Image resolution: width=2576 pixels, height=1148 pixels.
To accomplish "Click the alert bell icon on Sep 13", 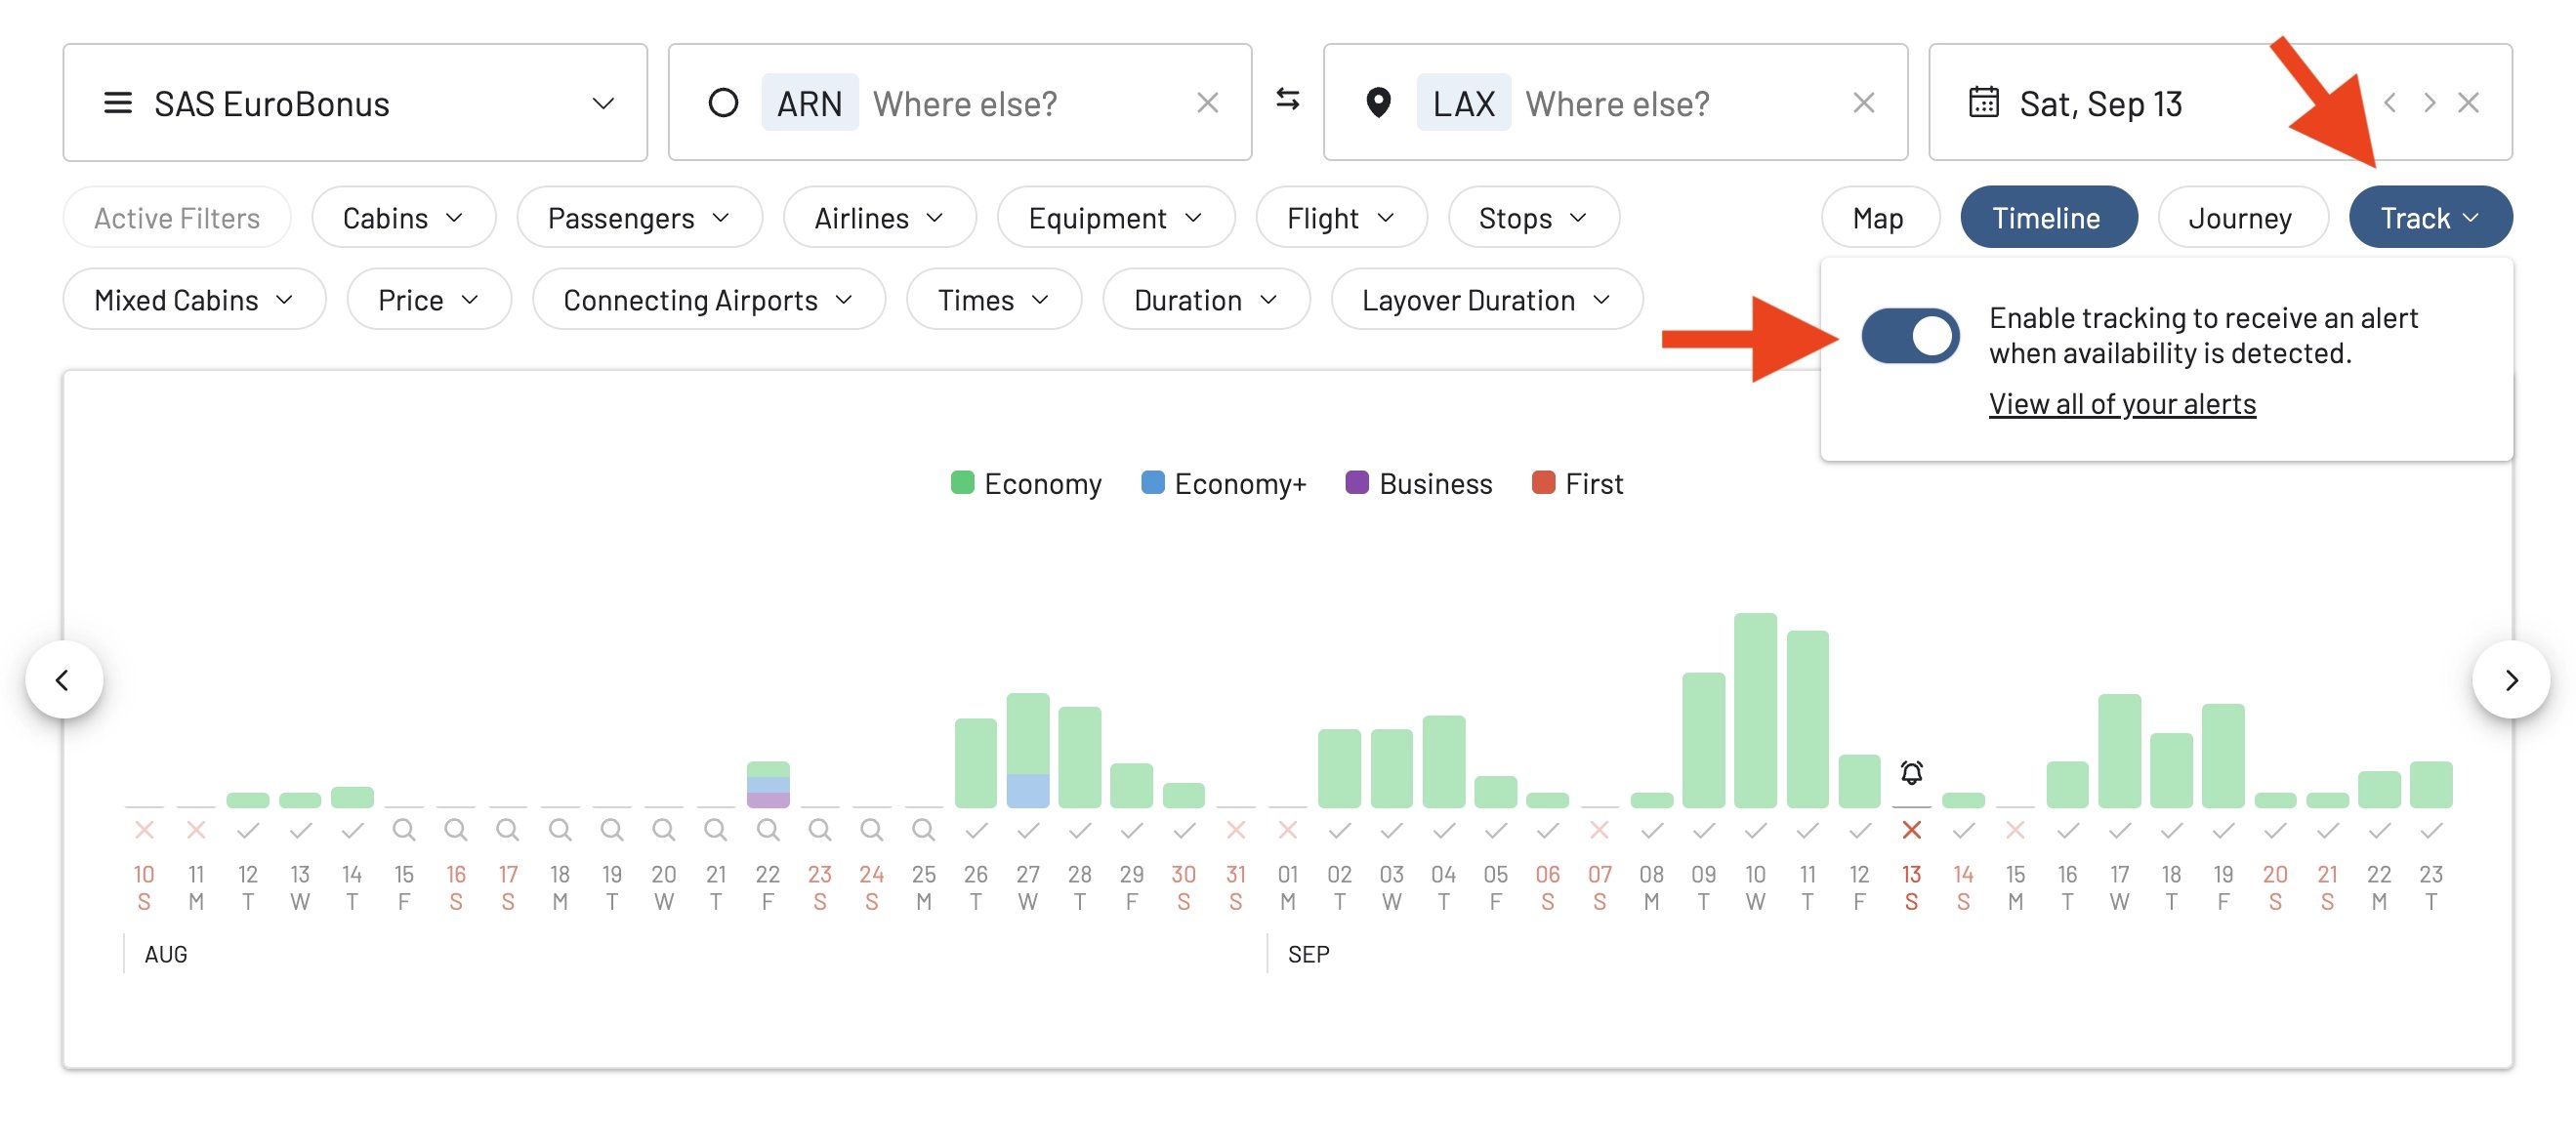I will [x=1910, y=772].
